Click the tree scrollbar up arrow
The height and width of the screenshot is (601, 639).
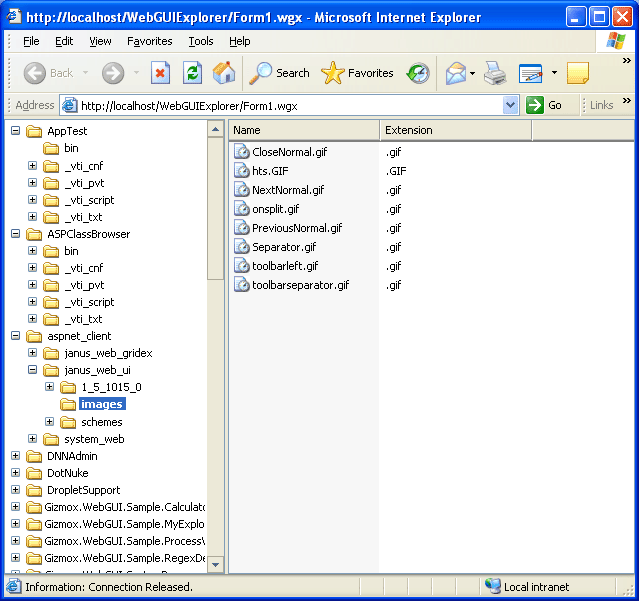coord(215,130)
